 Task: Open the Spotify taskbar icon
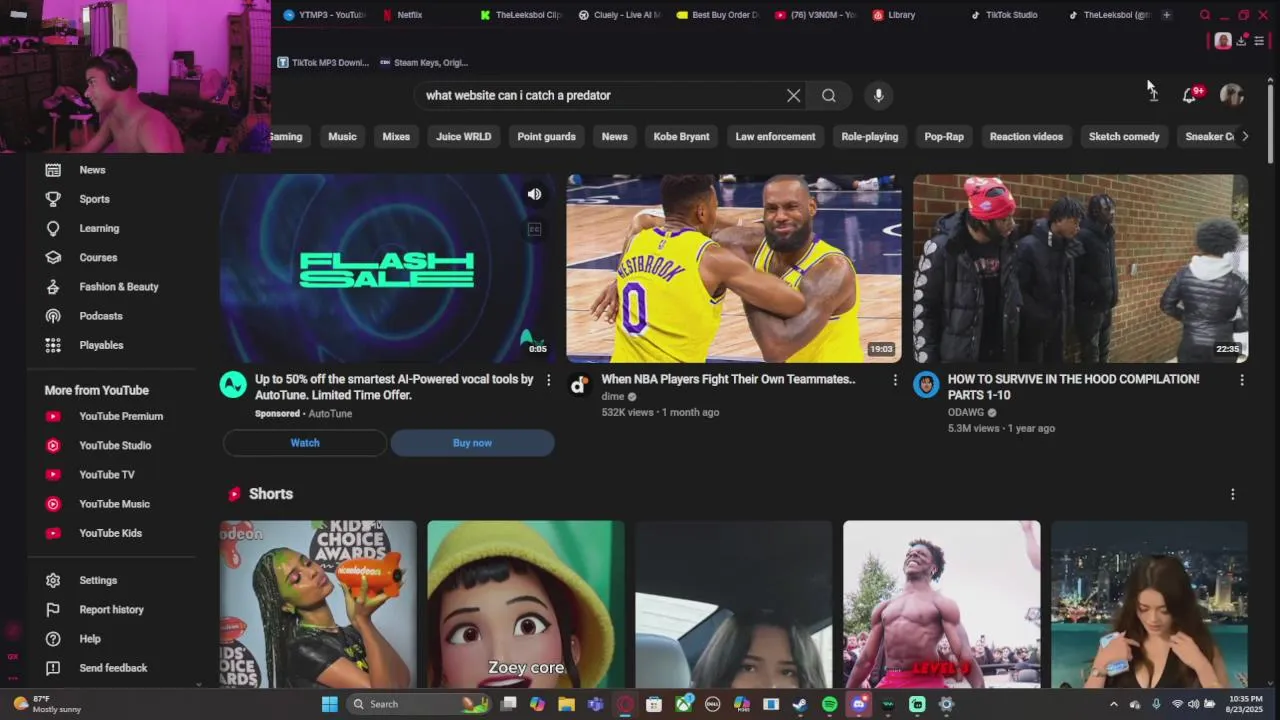pos(829,704)
